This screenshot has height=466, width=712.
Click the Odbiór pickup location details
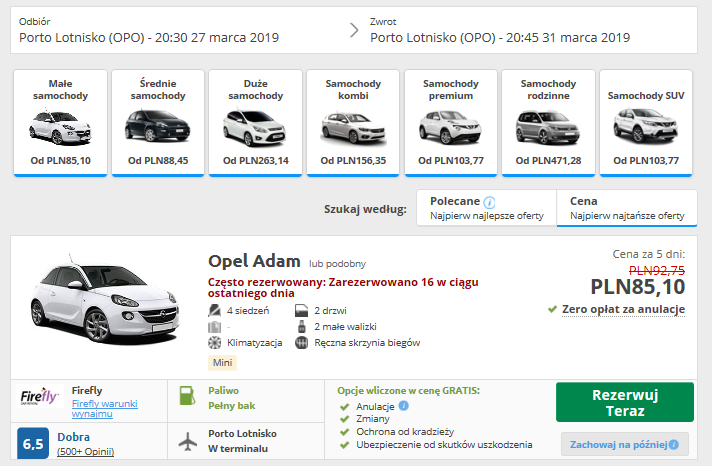click(149, 30)
